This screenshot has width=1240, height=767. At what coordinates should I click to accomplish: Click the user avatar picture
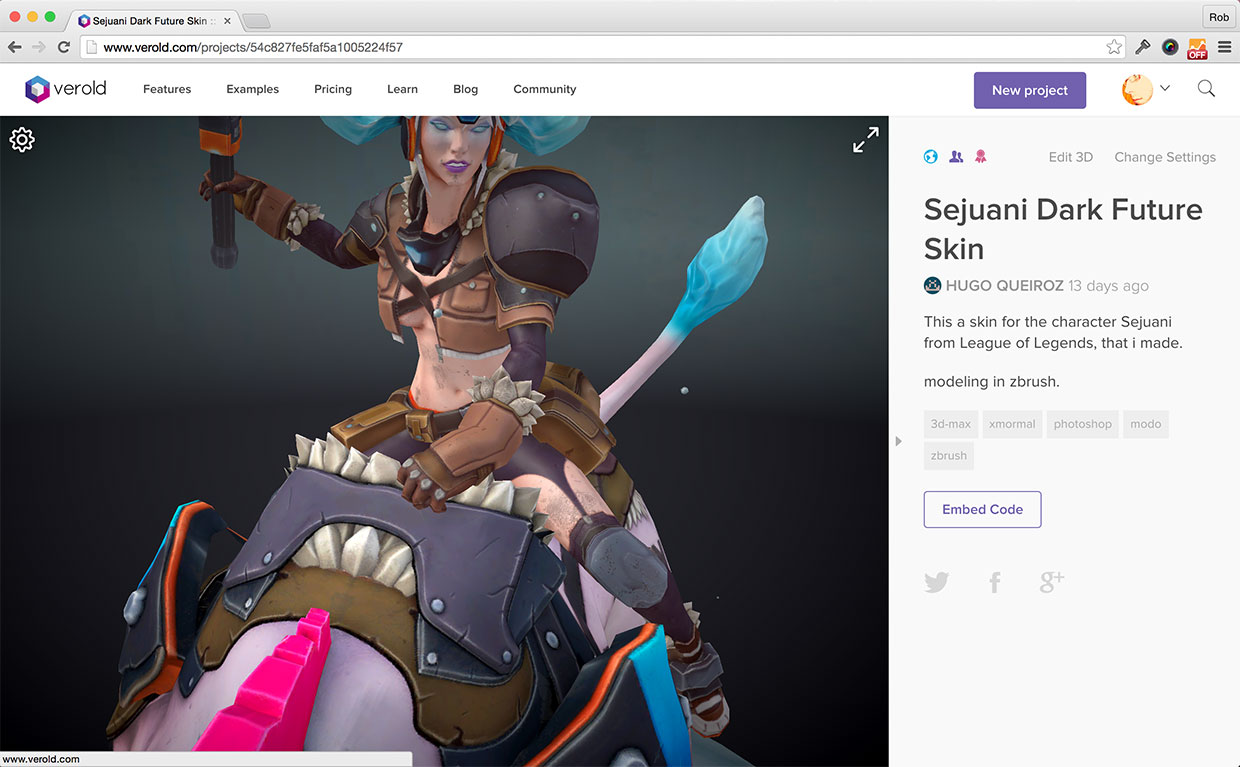click(1137, 90)
